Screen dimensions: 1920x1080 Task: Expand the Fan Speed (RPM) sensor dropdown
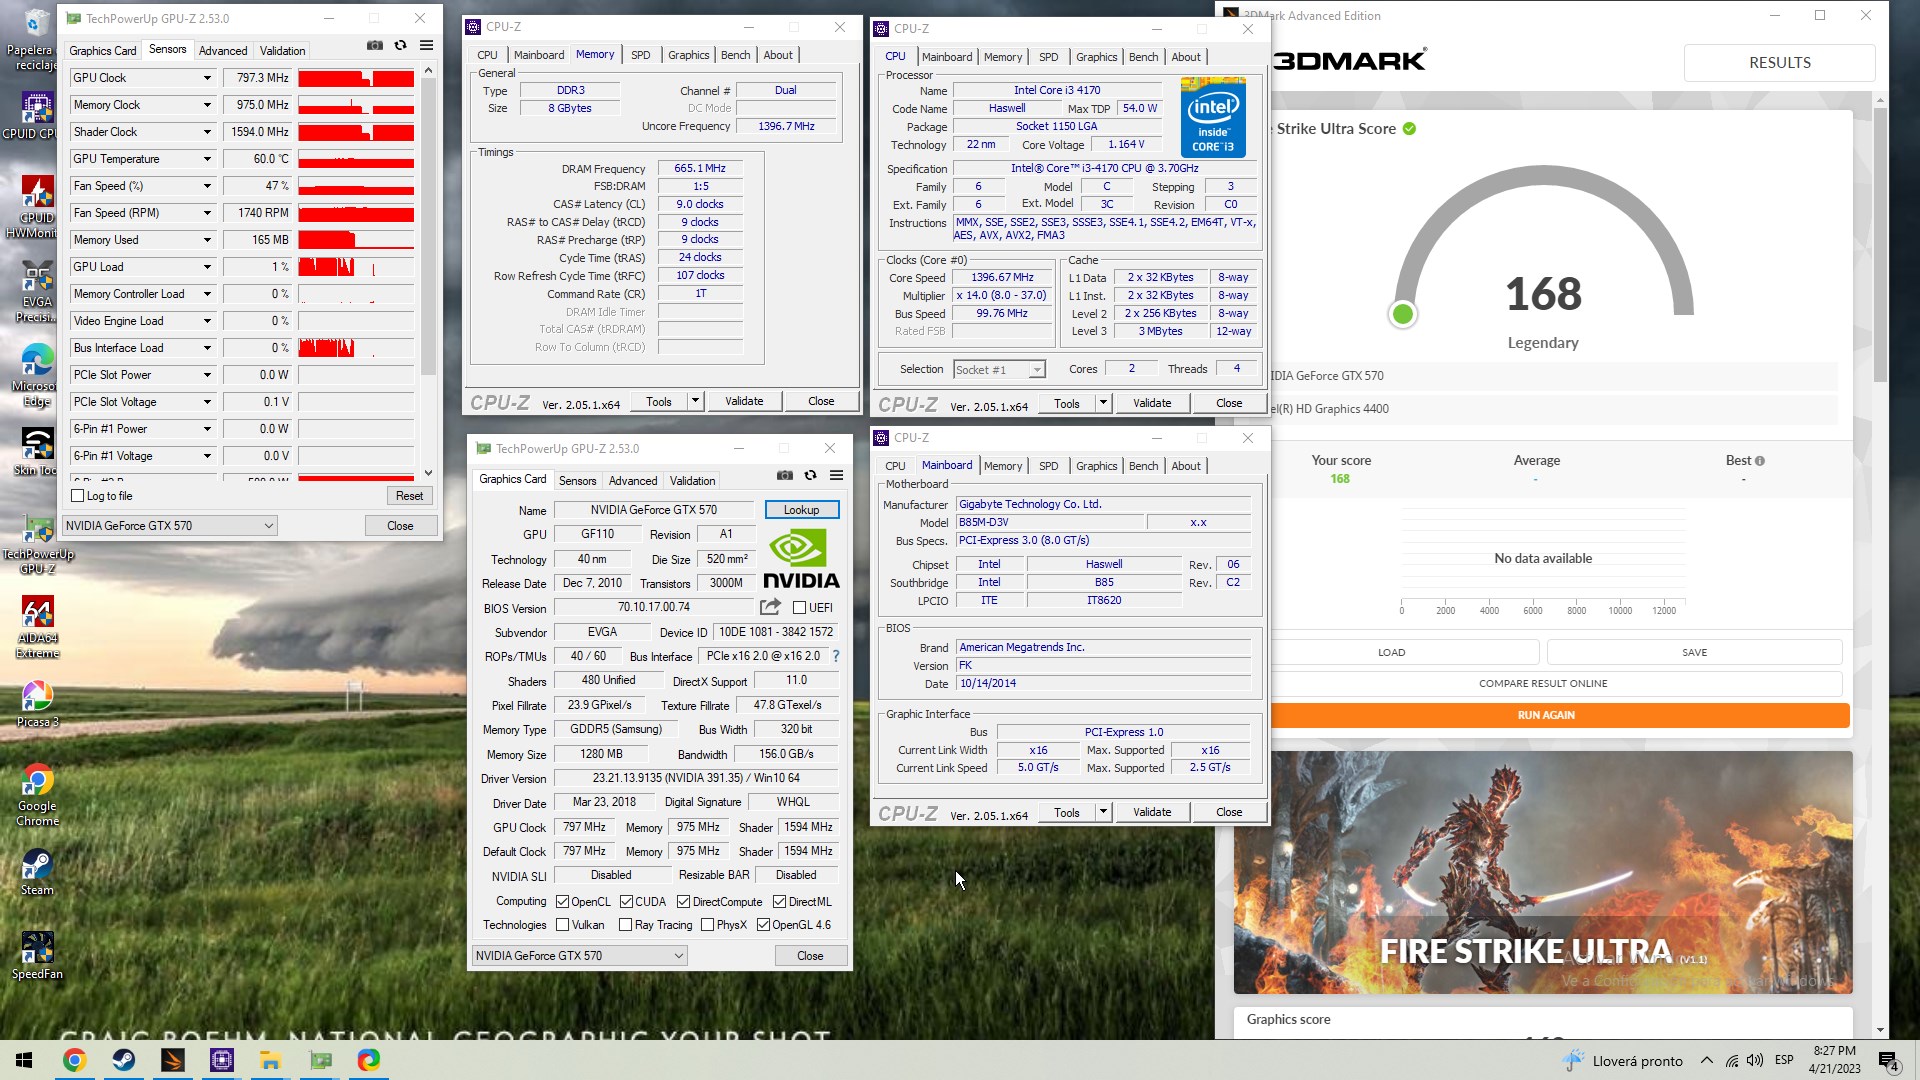coord(207,213)
